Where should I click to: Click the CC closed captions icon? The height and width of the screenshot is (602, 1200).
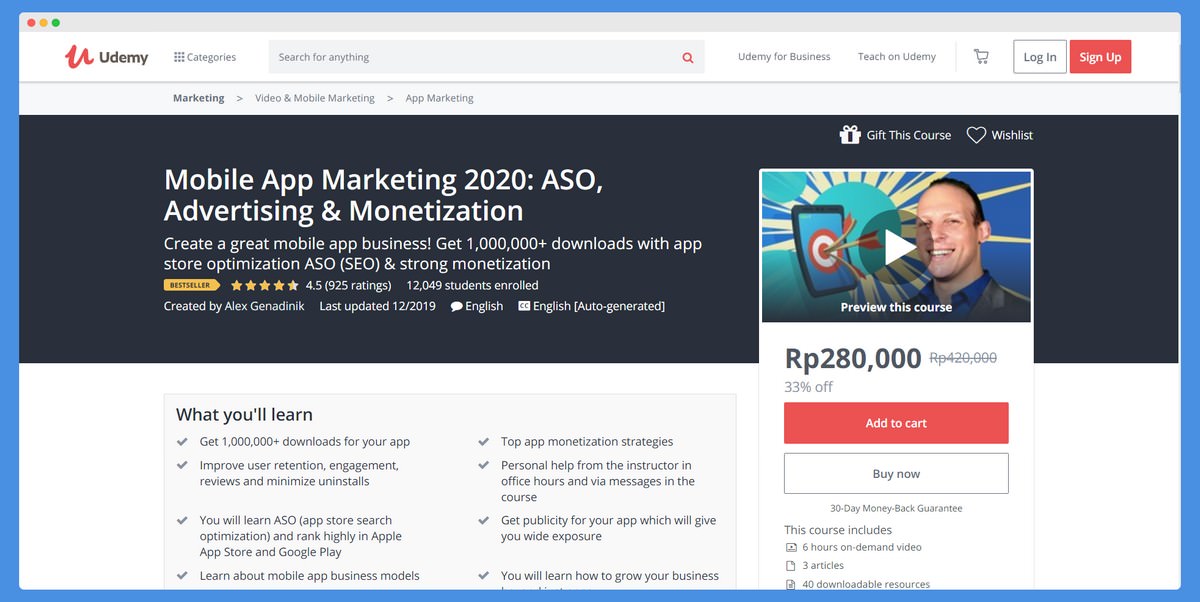pos(524,306)
